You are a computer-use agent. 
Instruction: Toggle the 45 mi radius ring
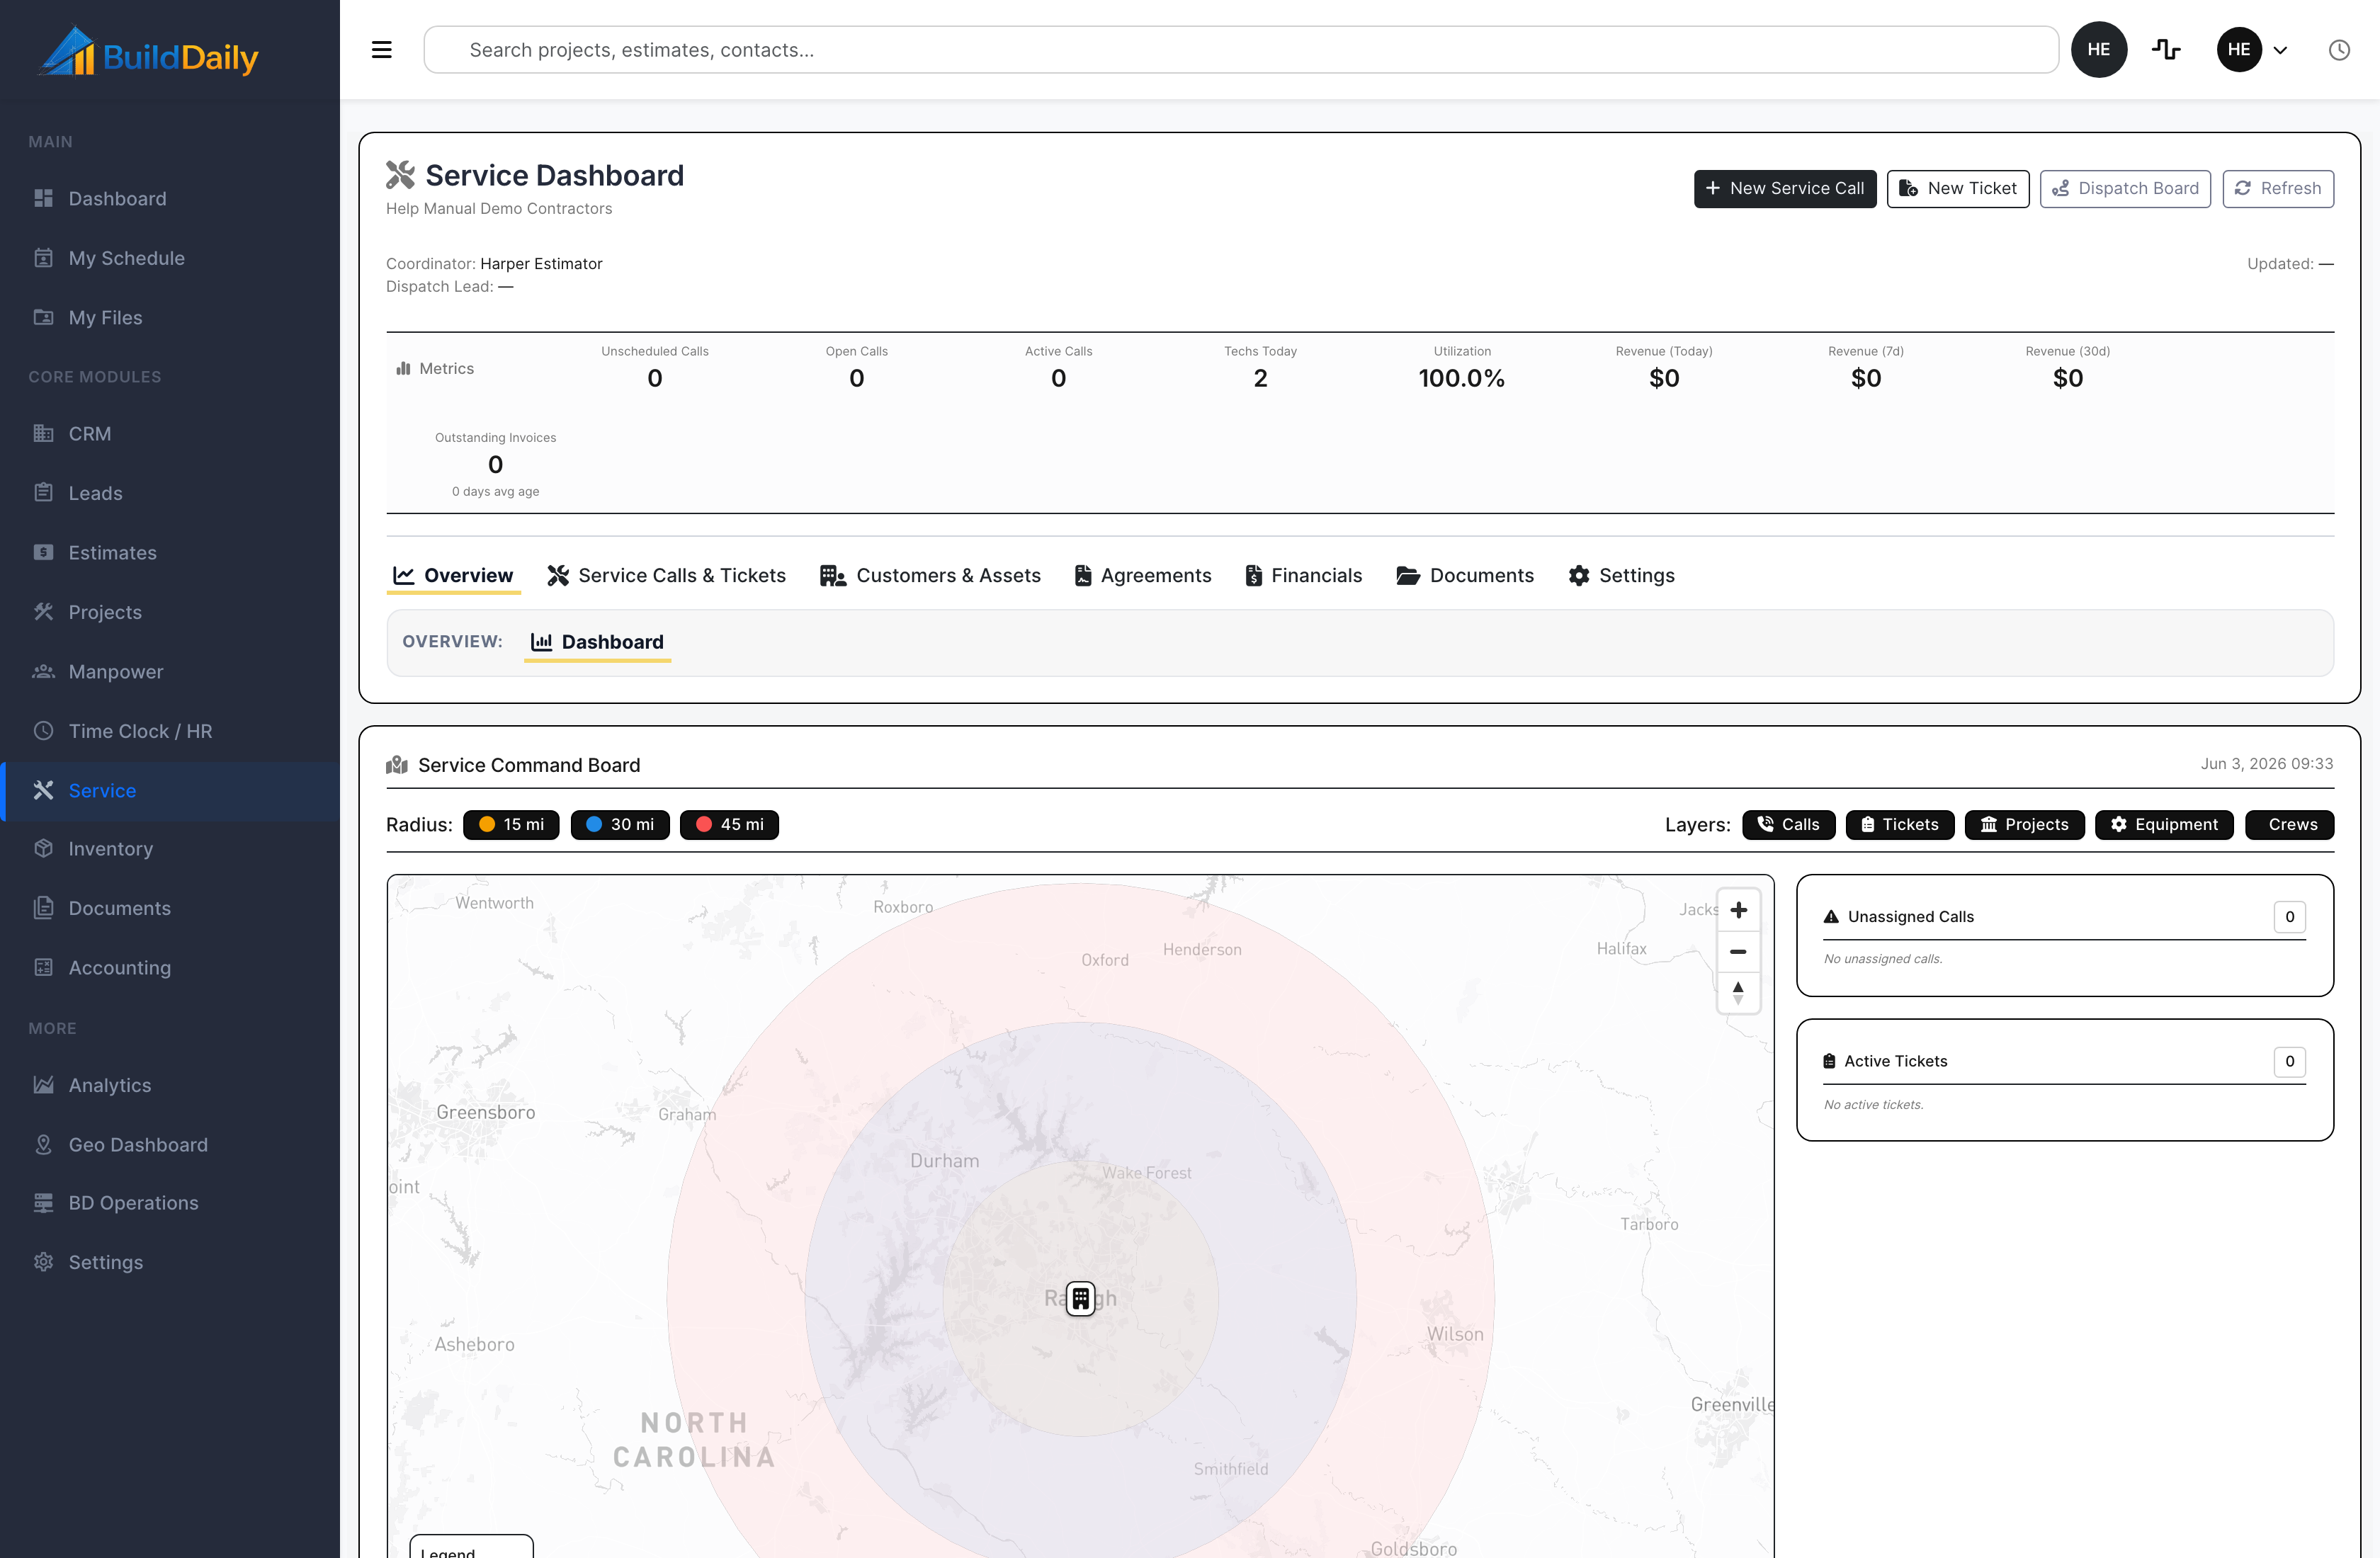tap(729, 824)
